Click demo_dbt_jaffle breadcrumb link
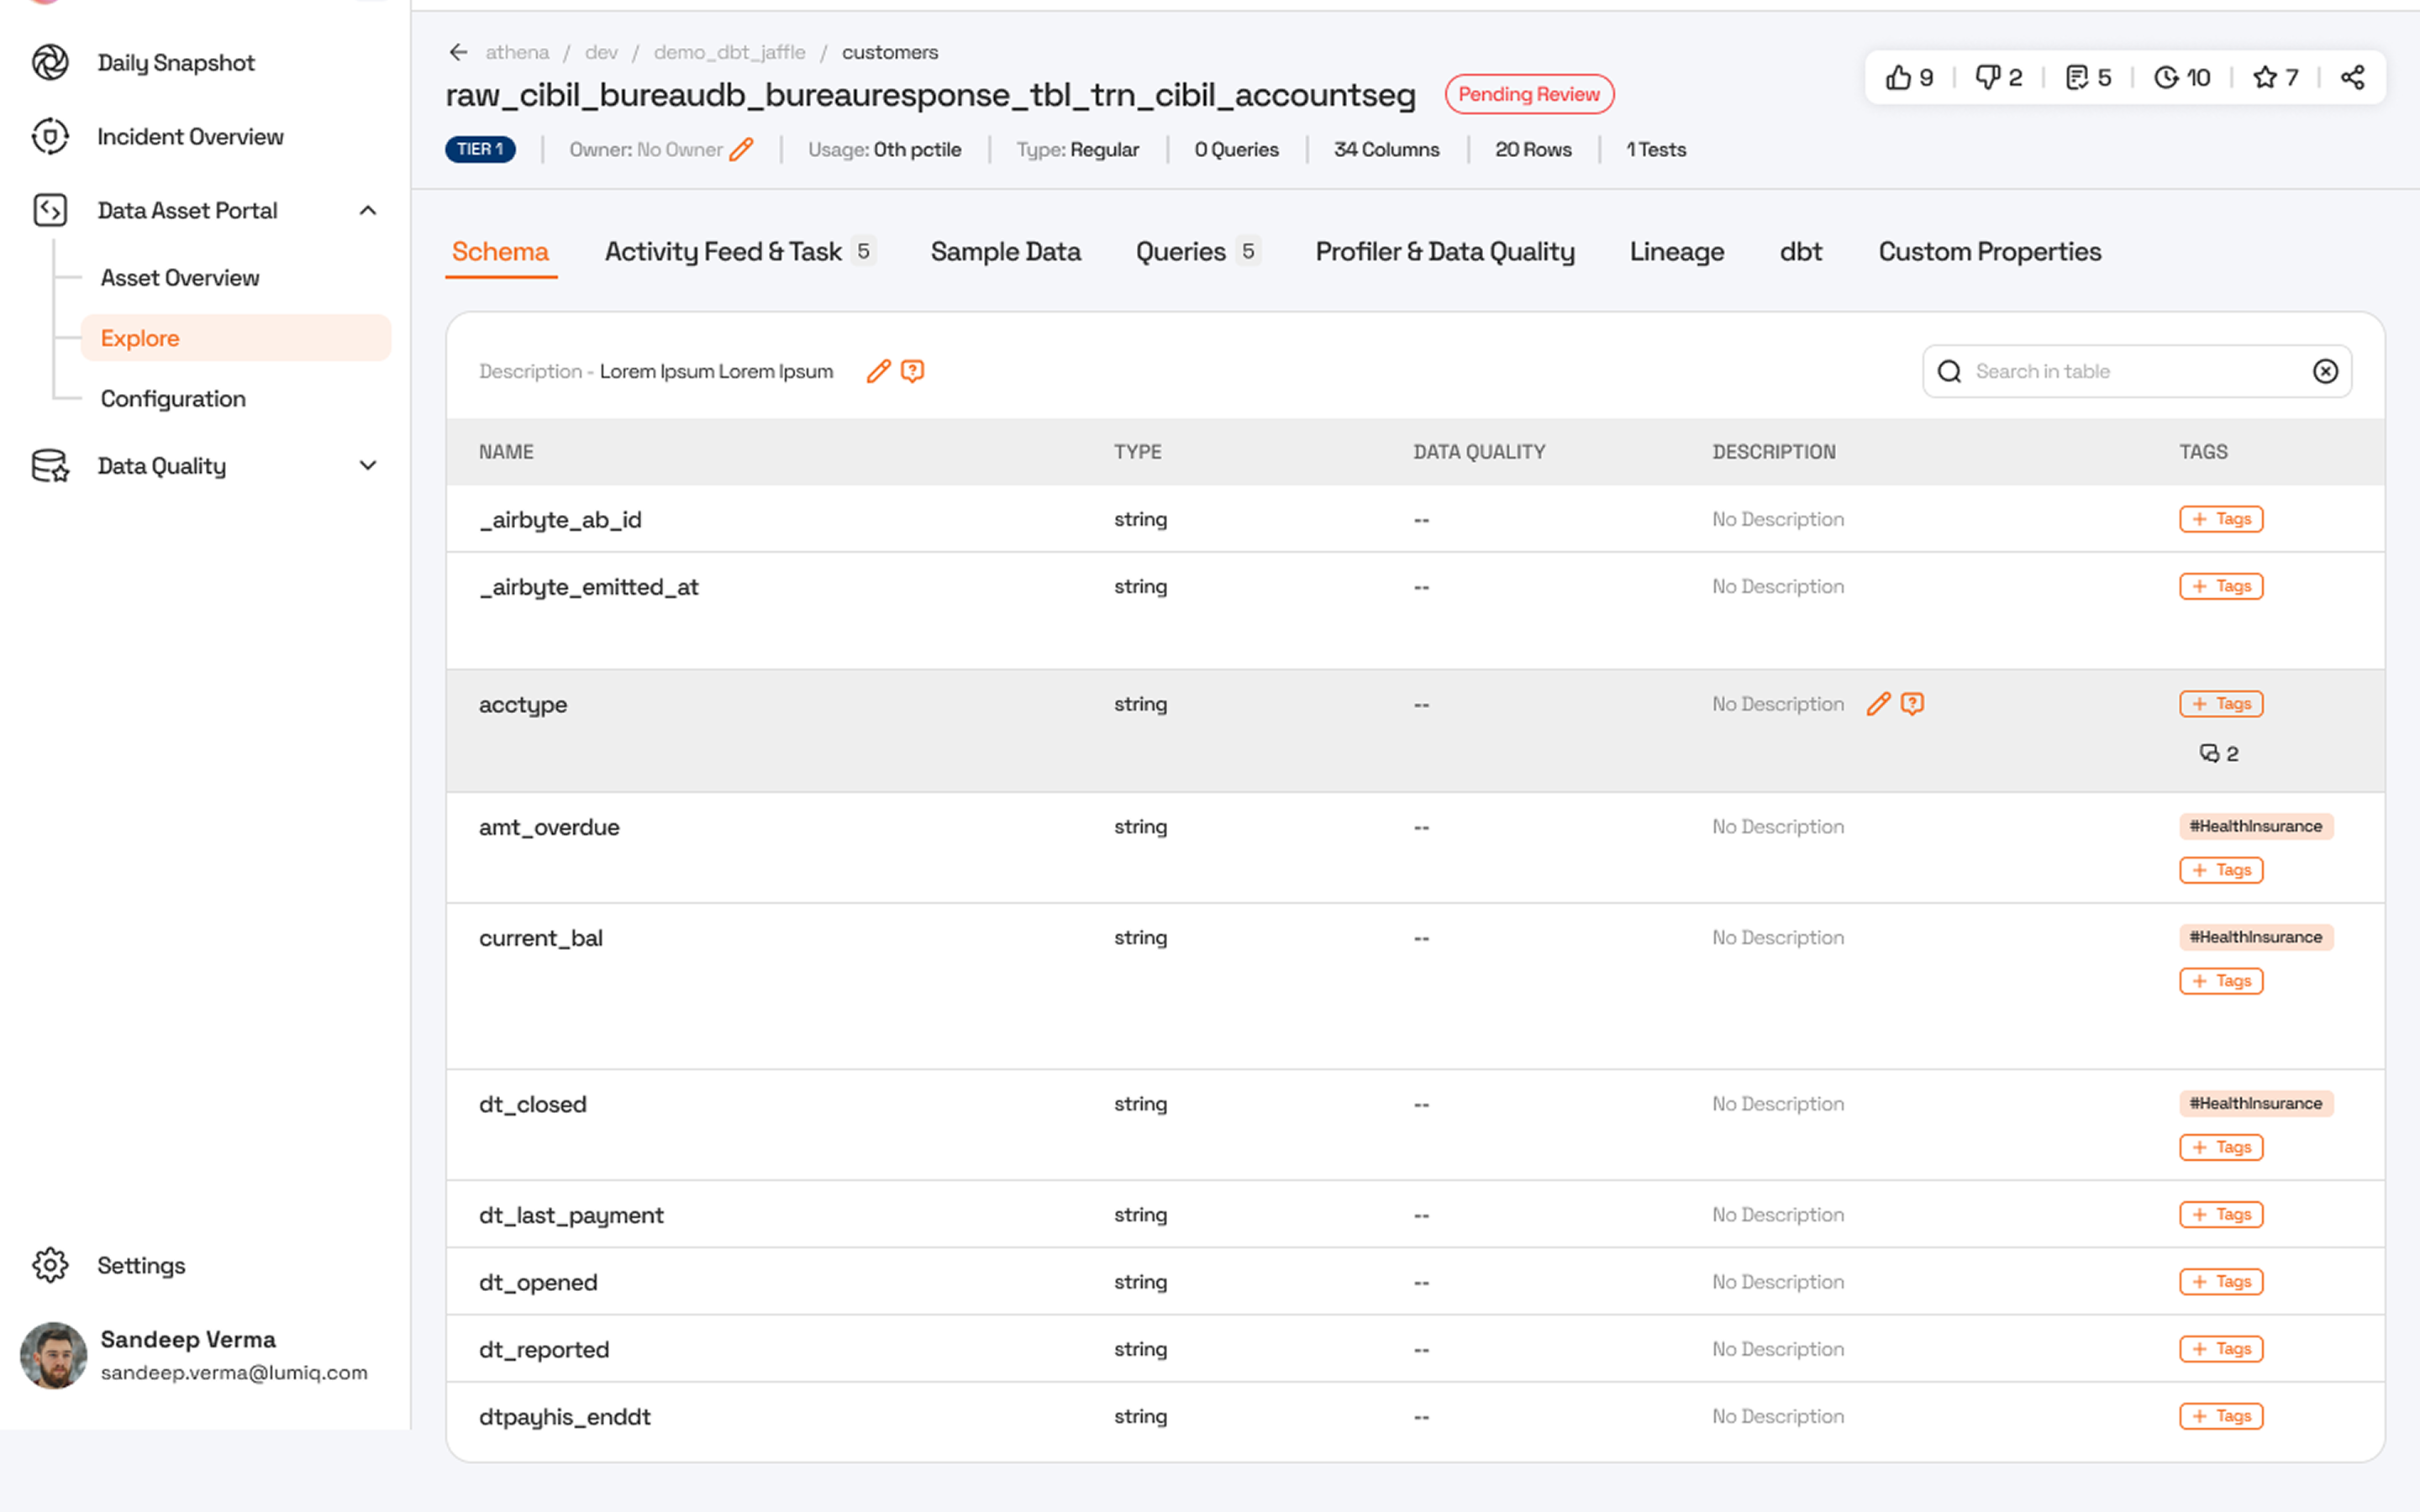Screen dimensions: 2420x1512 click(729, 52)
